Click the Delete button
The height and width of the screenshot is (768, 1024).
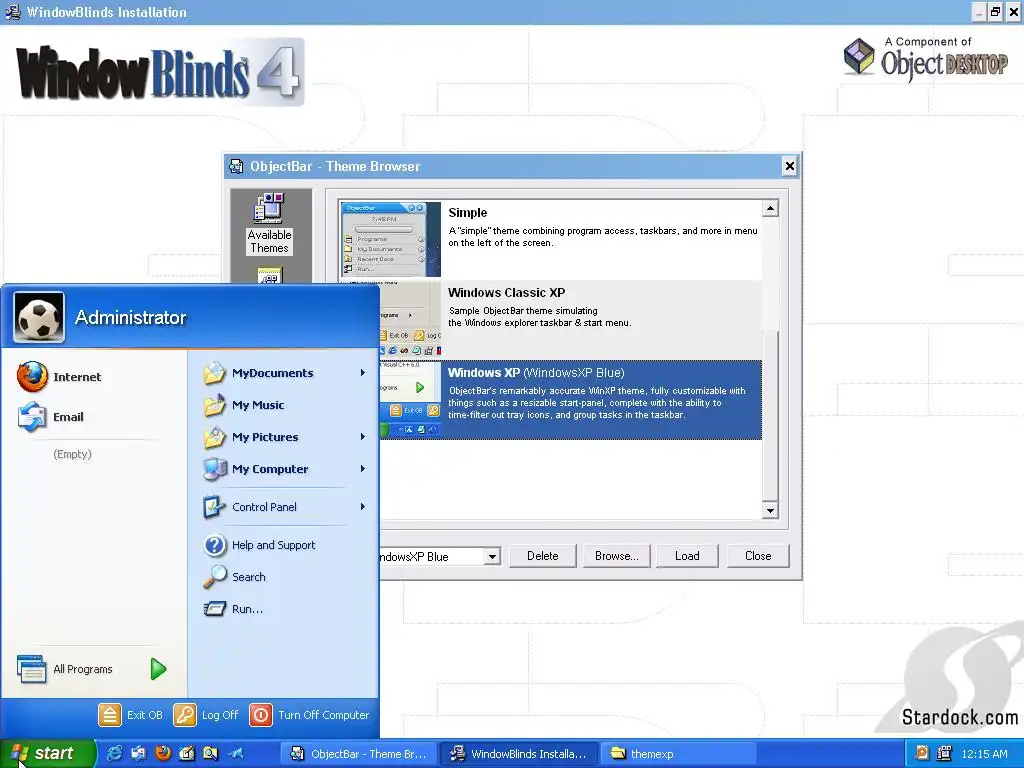(x=543, y=556)
